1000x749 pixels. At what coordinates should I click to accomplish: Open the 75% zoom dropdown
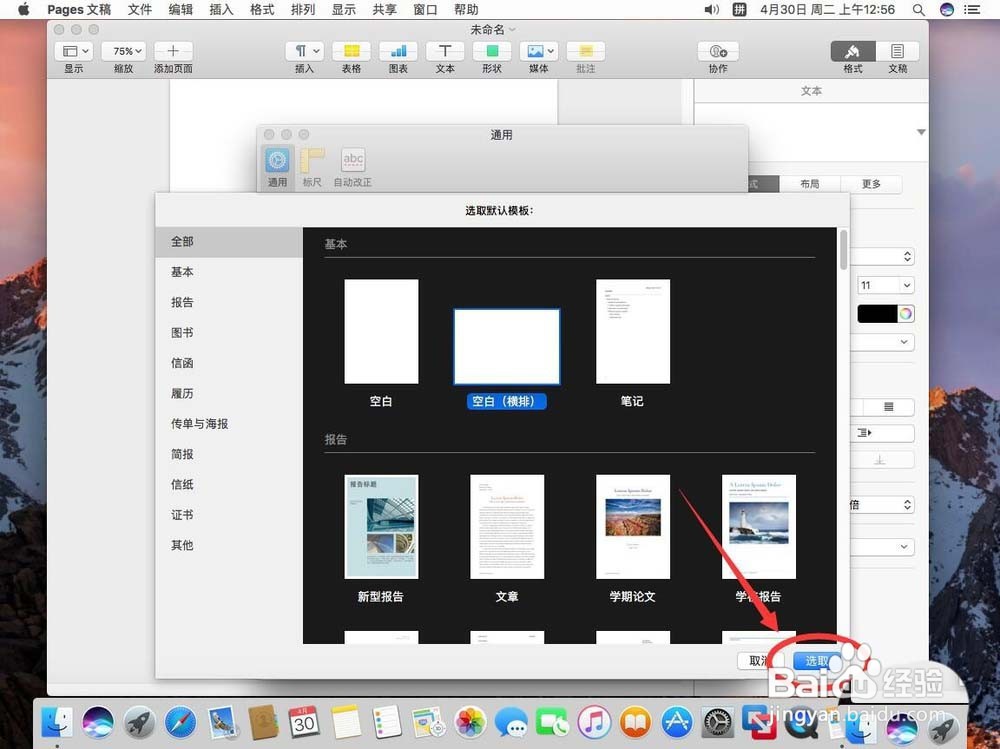[x=123, y=51]
